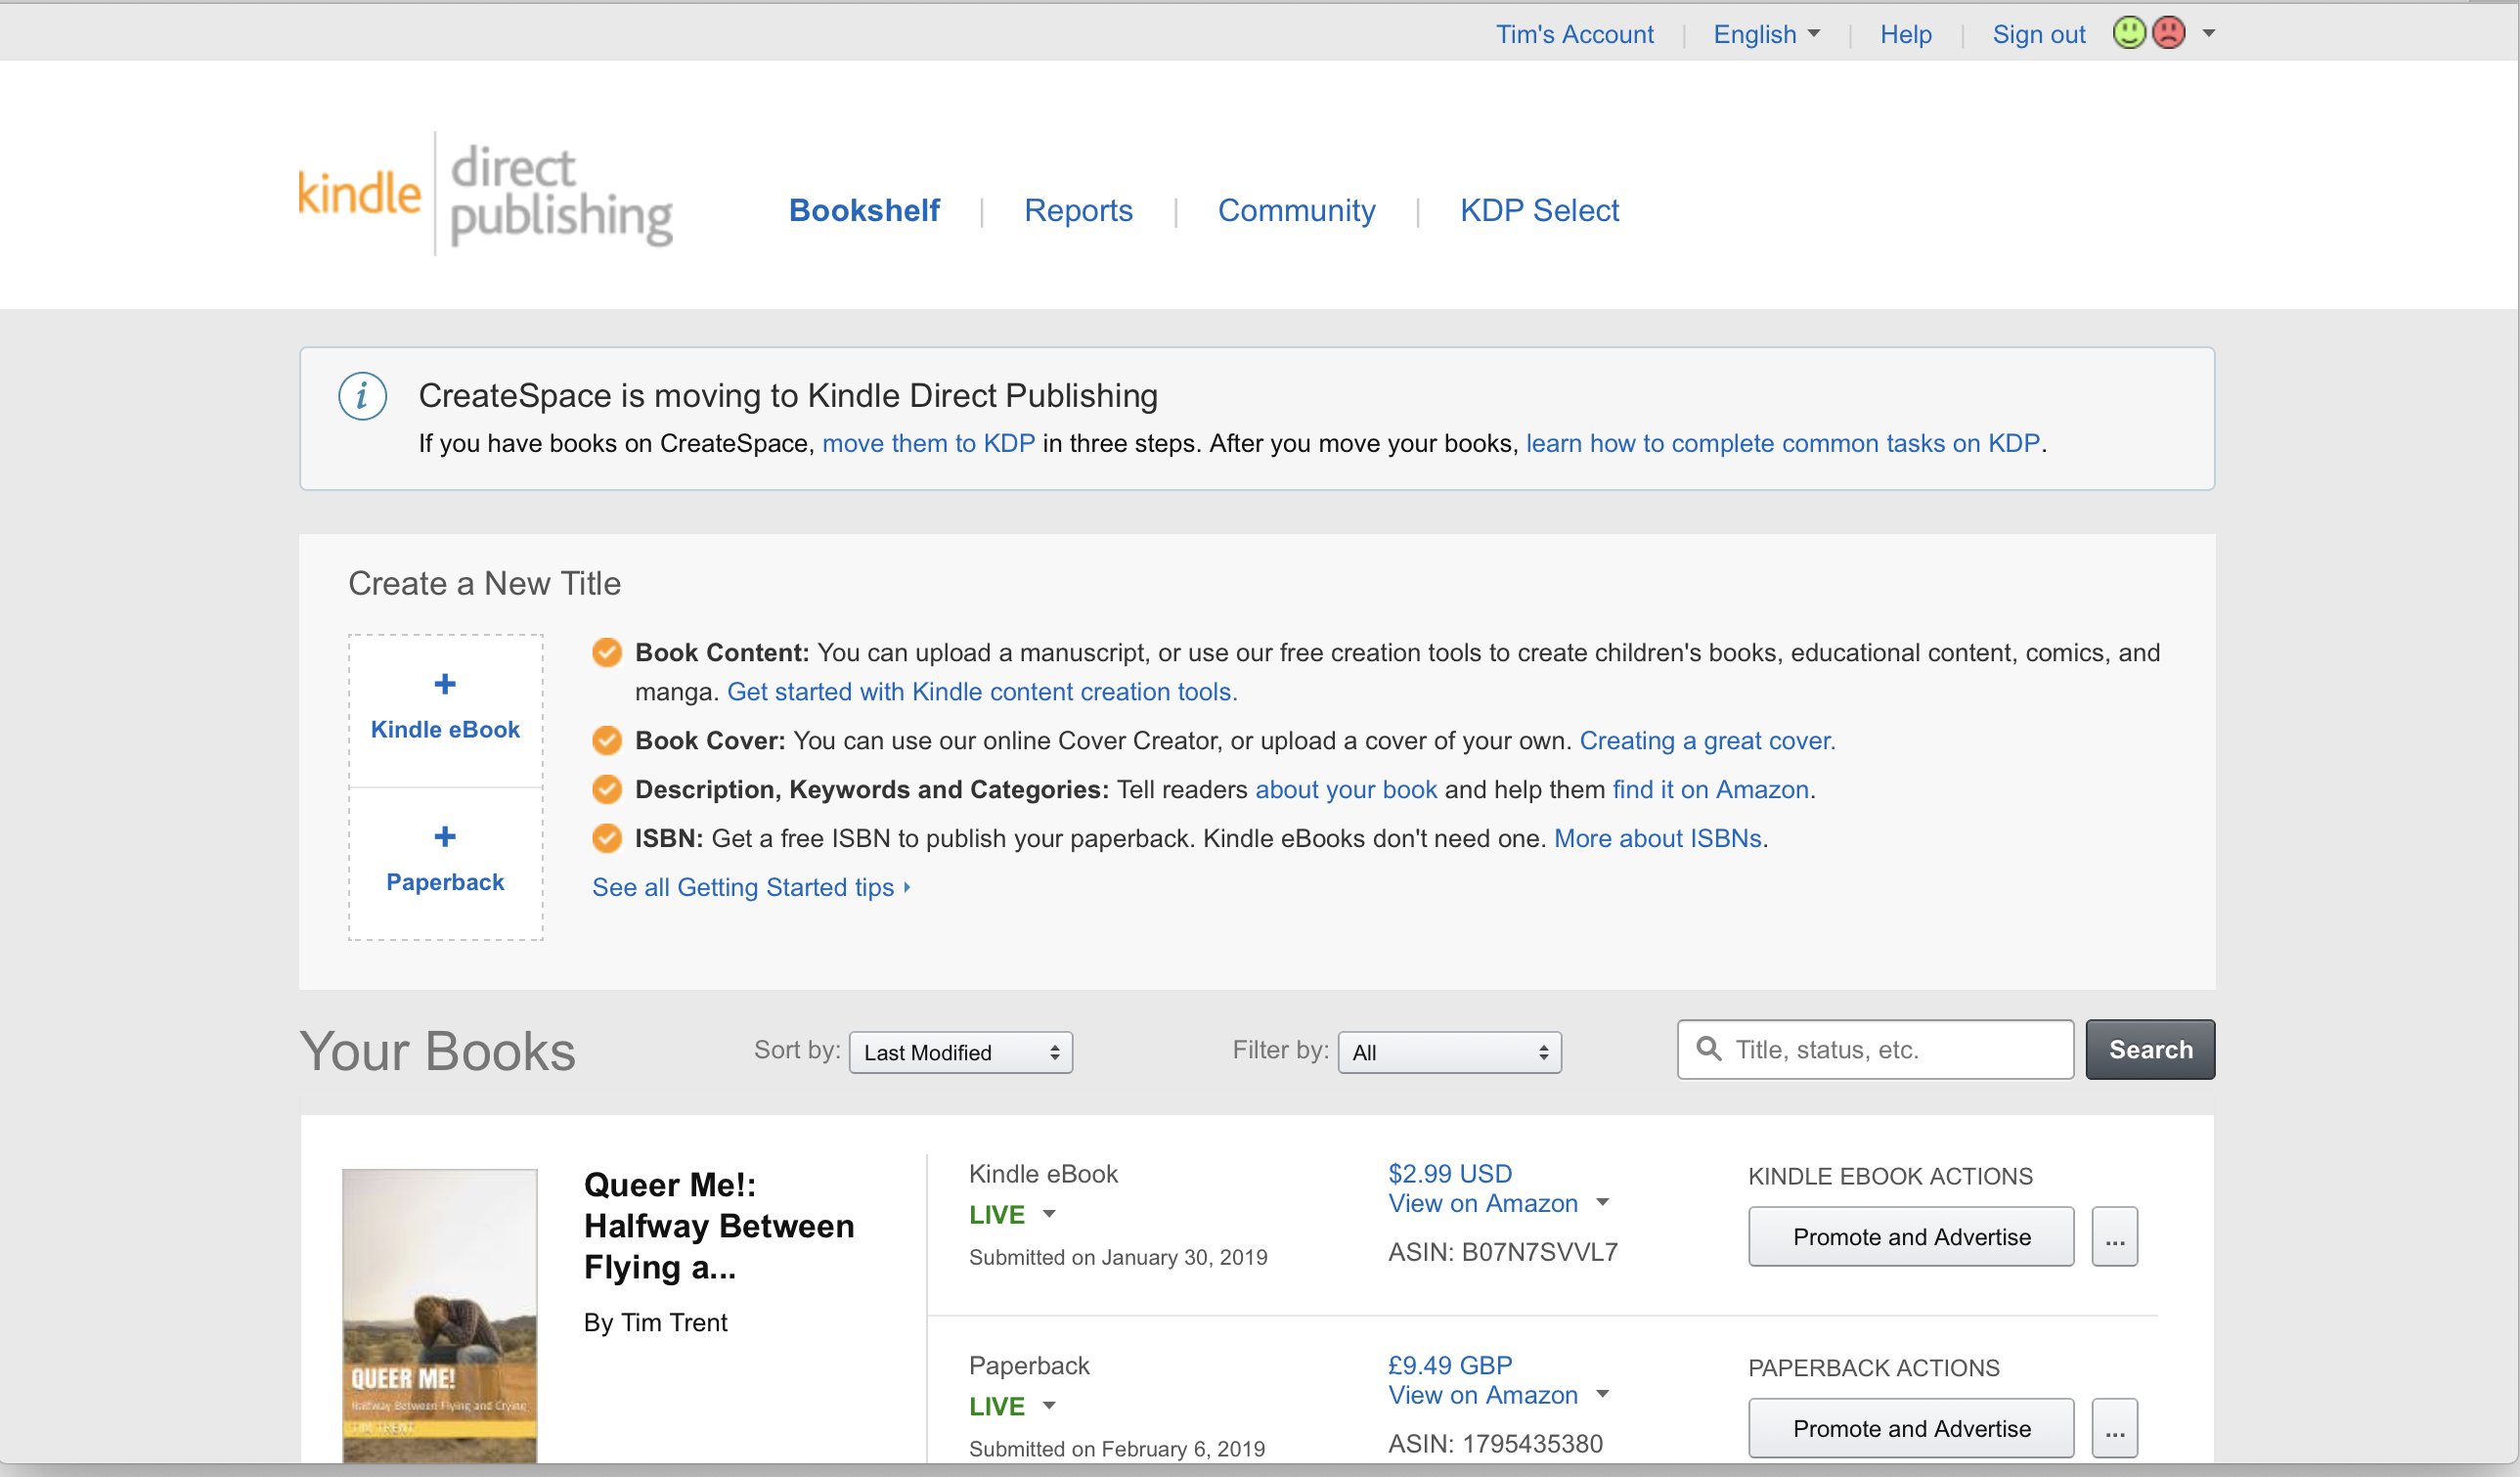2520x1477 pixels.
Task: Click the Title, status search input field
Action: coord(1875,1049)
